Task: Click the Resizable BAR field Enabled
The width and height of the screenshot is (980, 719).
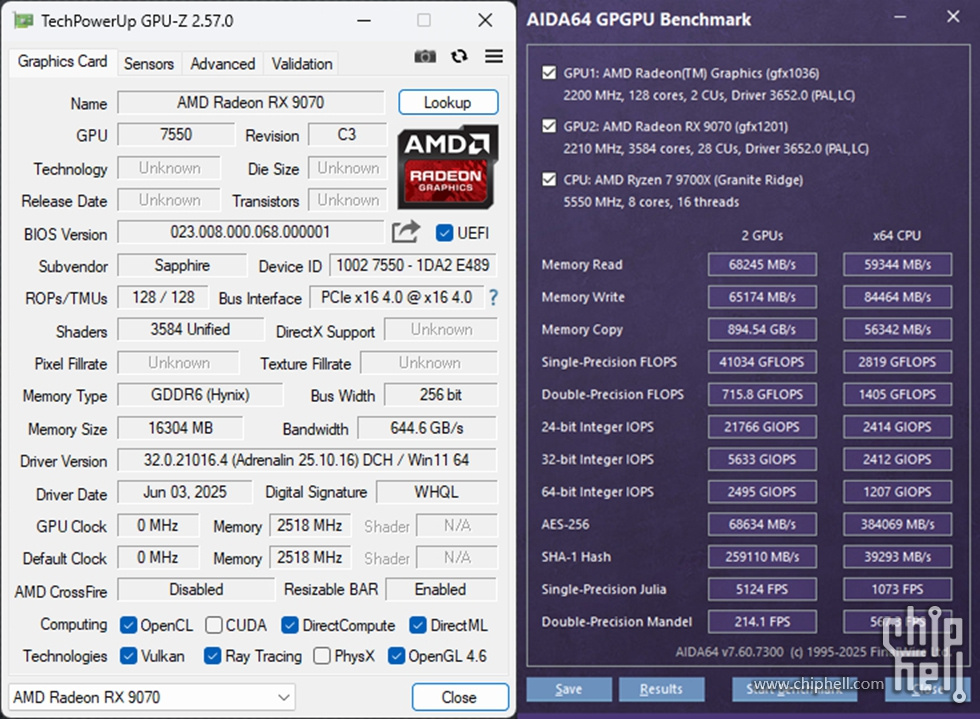Action: [441, 590]
